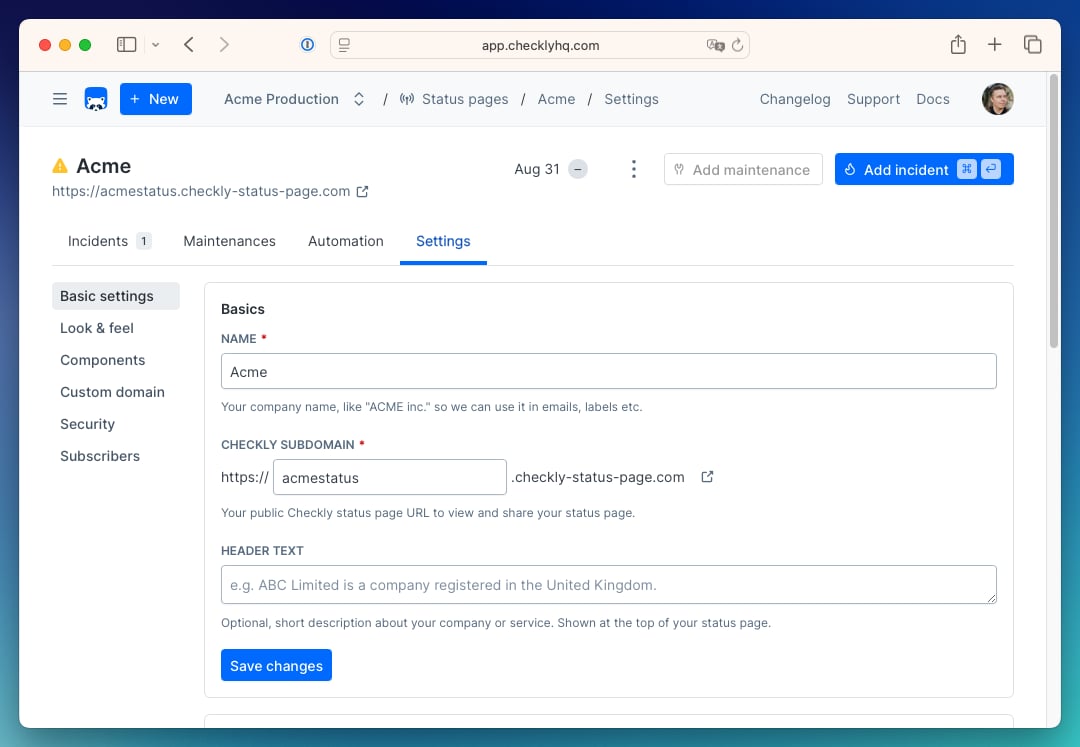The width and height of the screenshot is (1080, 747).
Task: Open Look & feel settings
Action: 96,328
